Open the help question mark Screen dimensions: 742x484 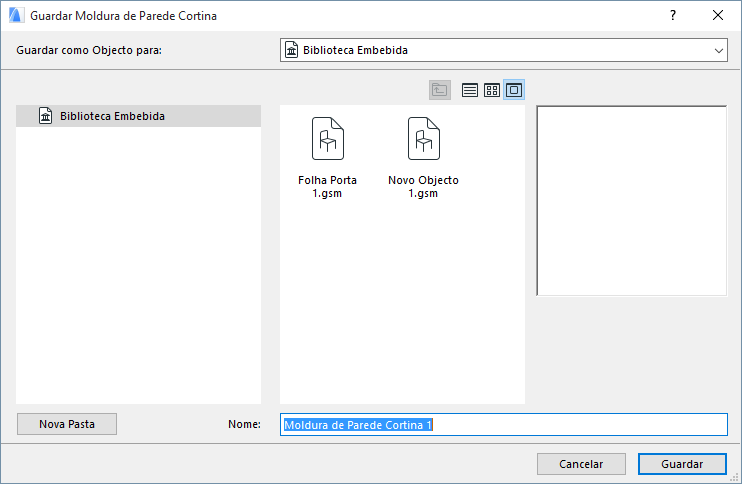click(673, 16)
